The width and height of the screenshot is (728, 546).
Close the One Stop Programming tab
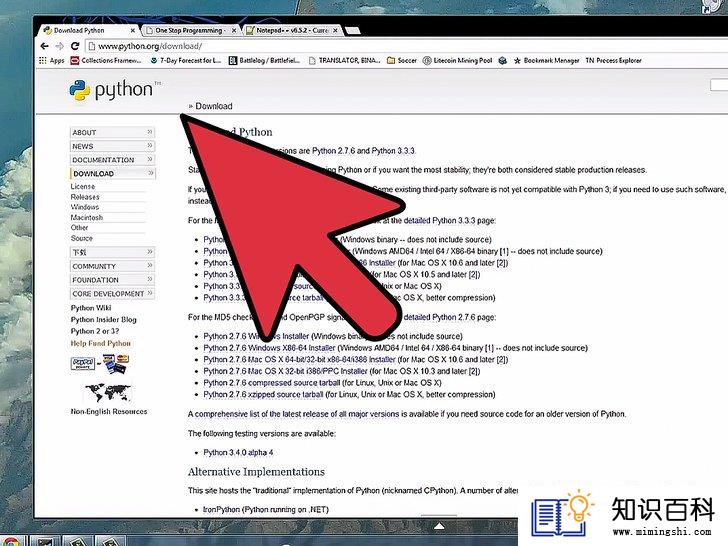point(234,30)
